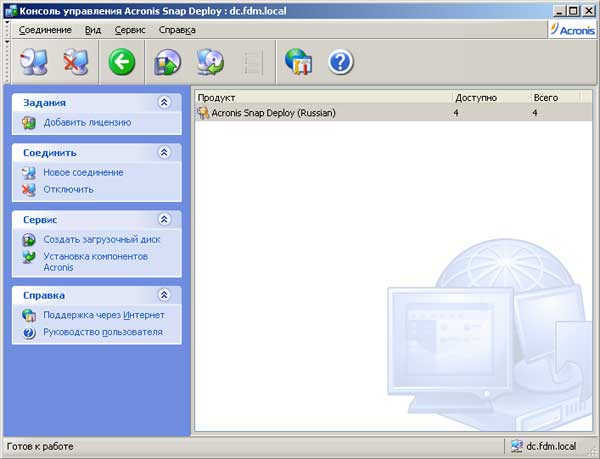Click the Задания panel title
The width and height of the screenshot is (600, 459).
tap(44, 103)
